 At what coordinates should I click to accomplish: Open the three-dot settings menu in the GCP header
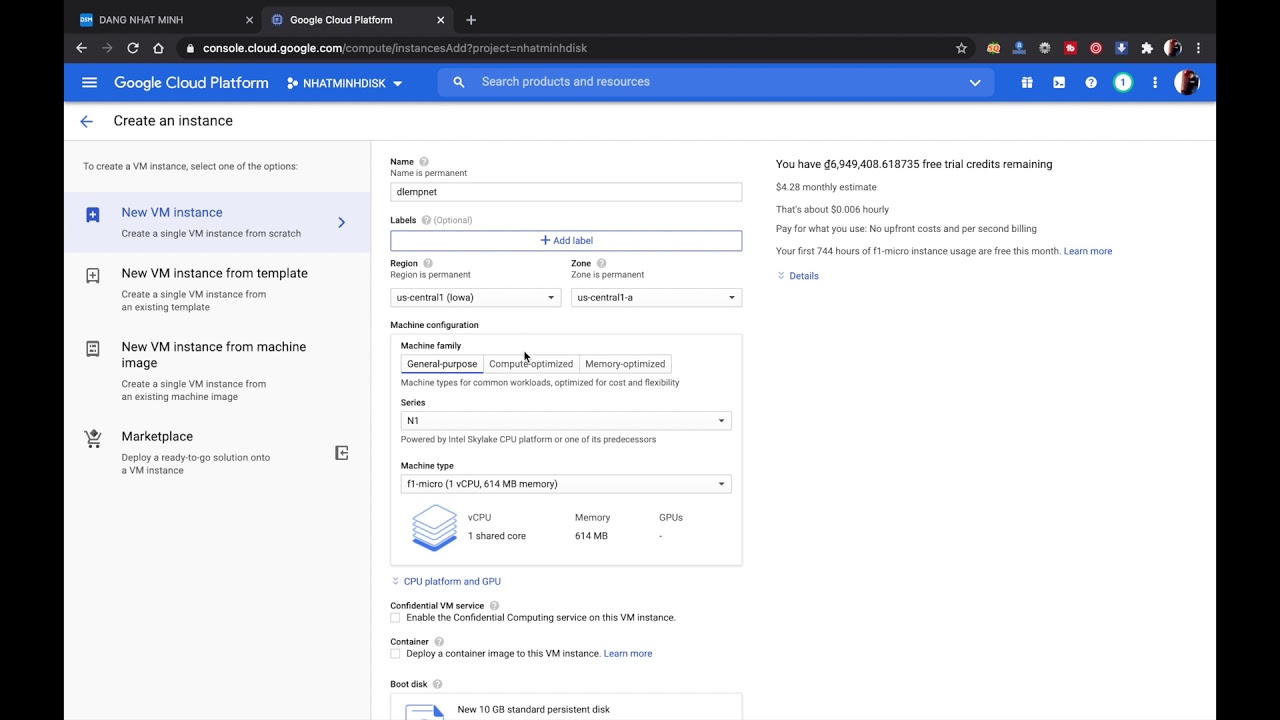pos(1155,83)
